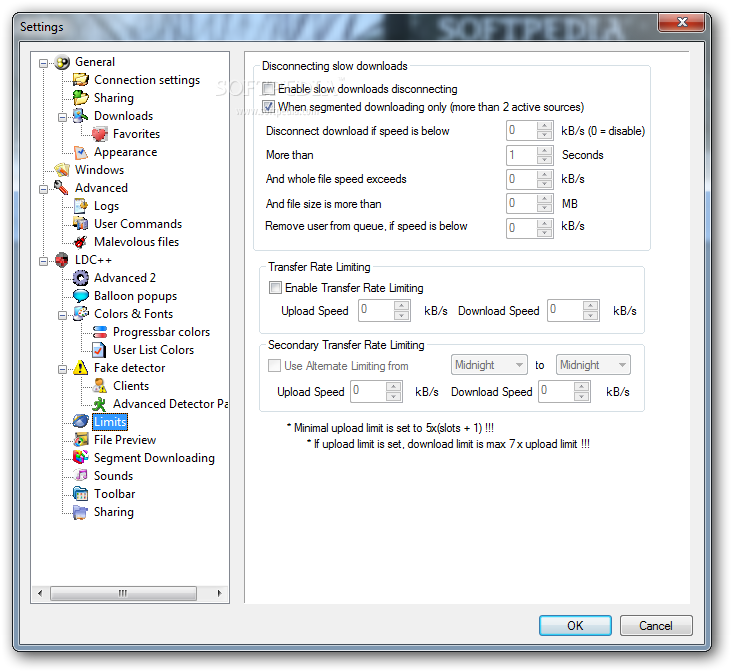Toggle Use Alternate Limiting from checkbox
The image size is (732, 672).
274,366
